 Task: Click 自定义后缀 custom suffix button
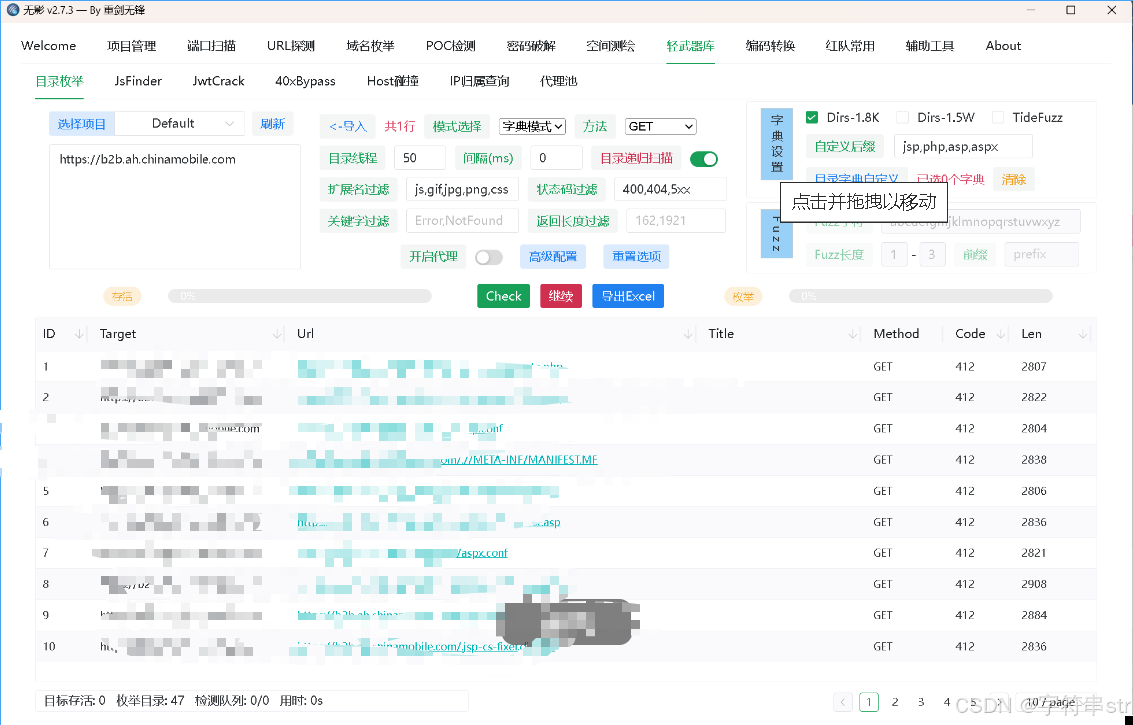(x=846, y=146)
